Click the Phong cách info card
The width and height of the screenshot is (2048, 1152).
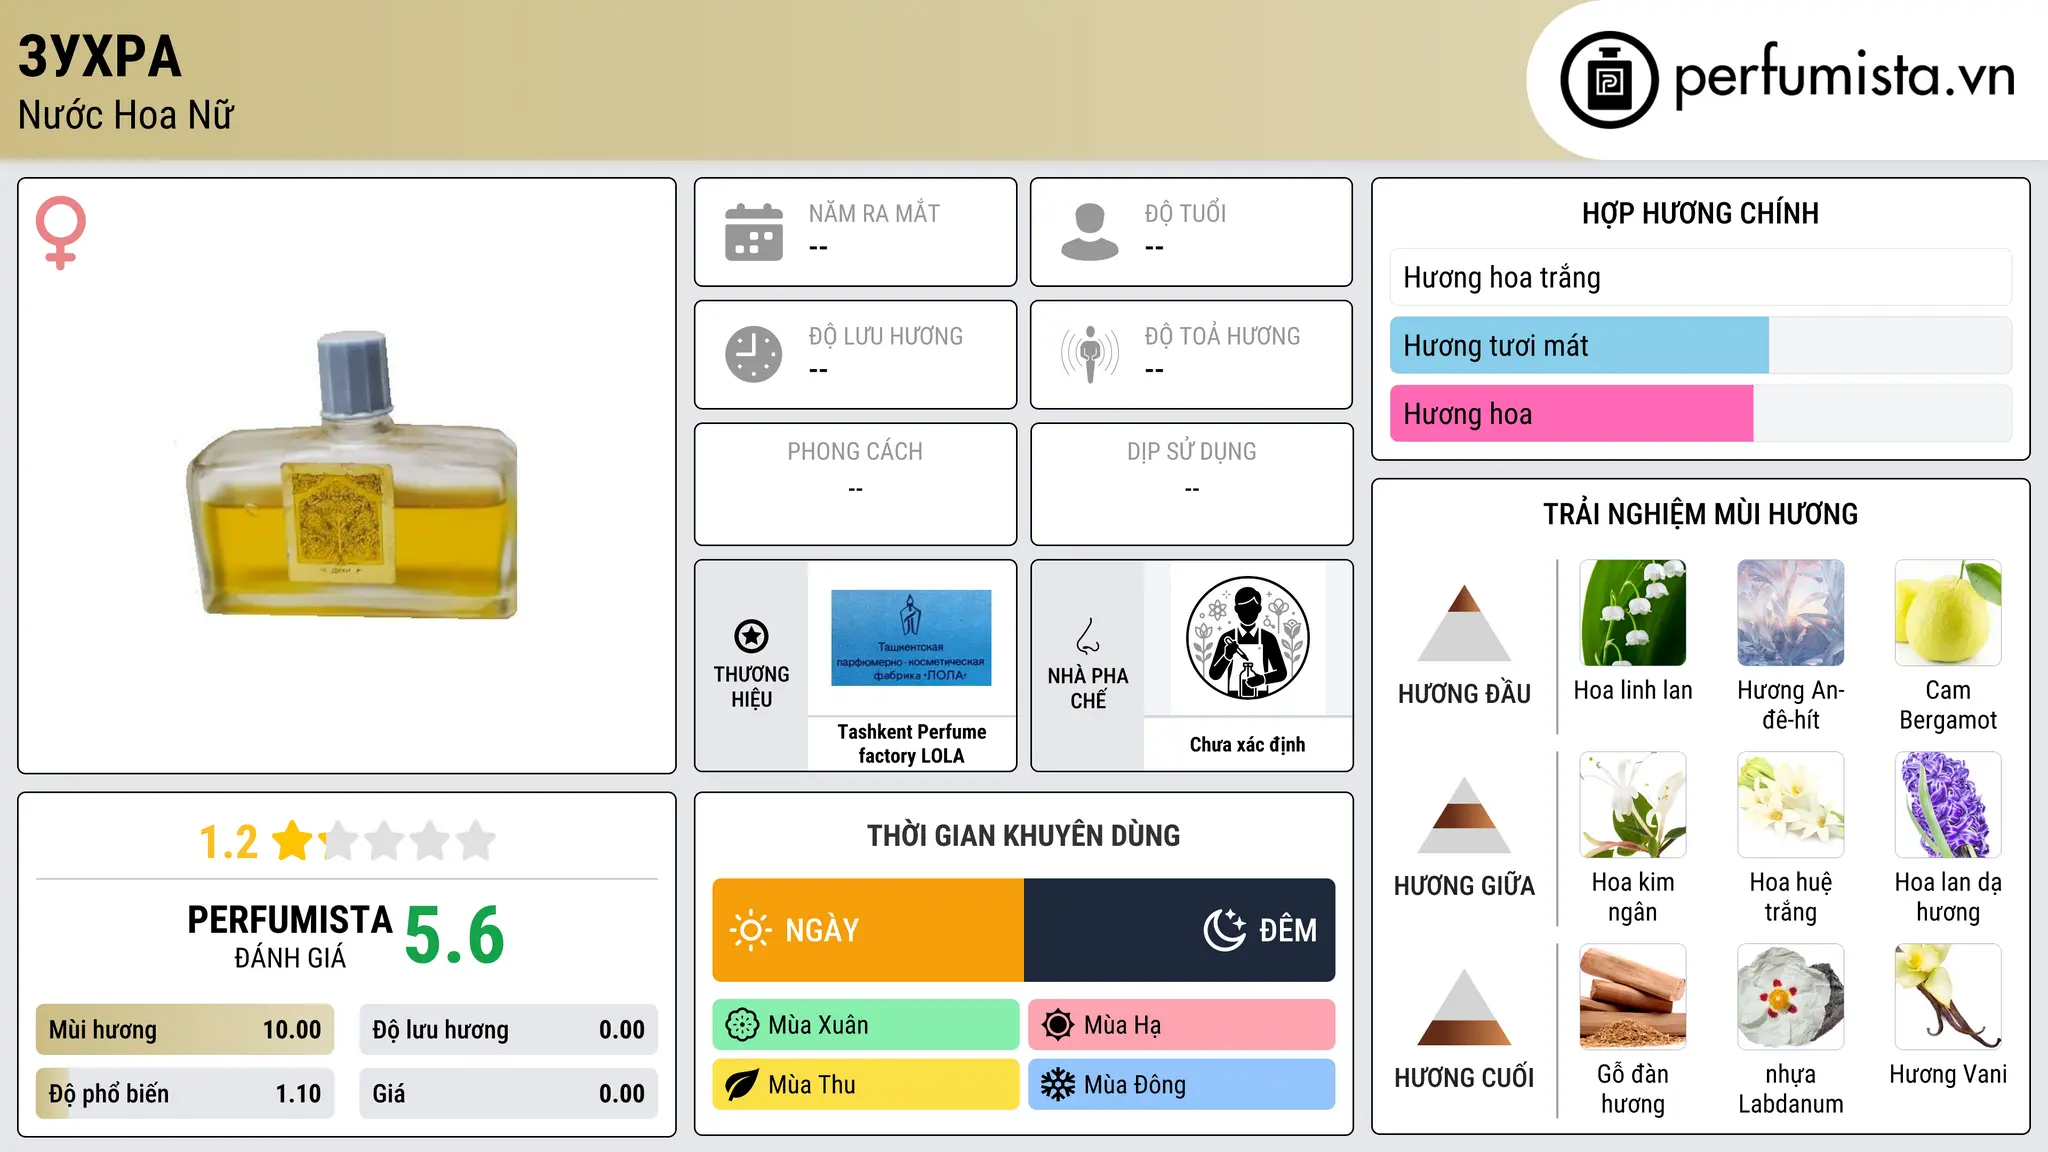[855, 484]
